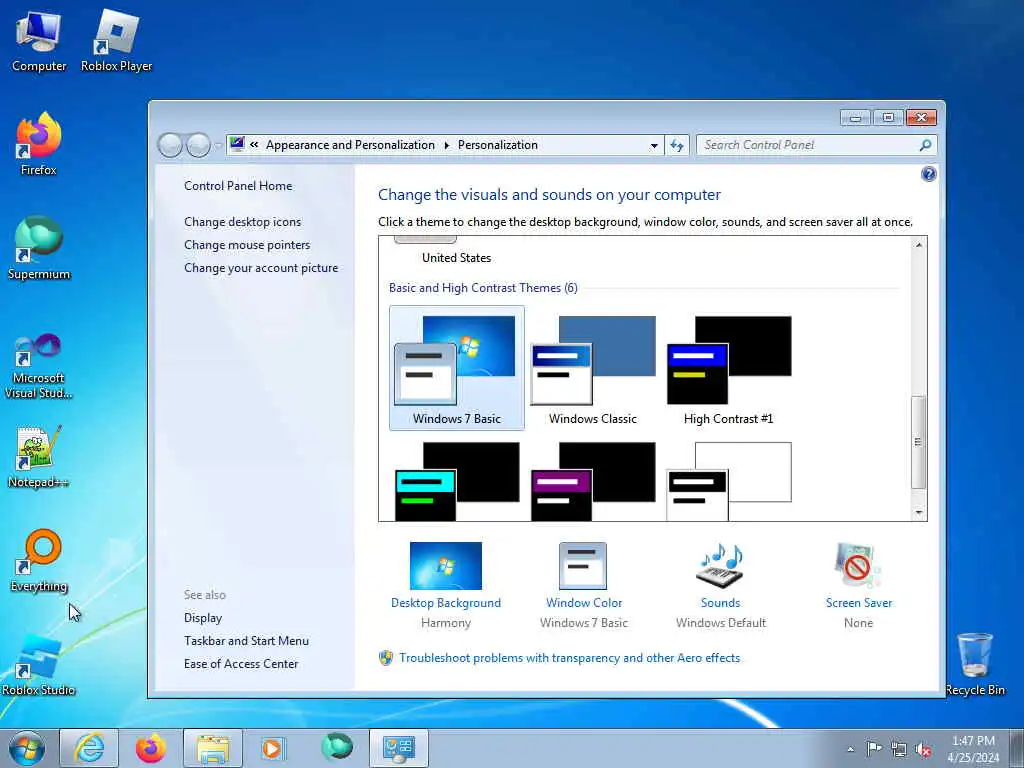Open the network tray icon
The width and height of the screenshot is (1024, 768).
(x=899, y=750)
